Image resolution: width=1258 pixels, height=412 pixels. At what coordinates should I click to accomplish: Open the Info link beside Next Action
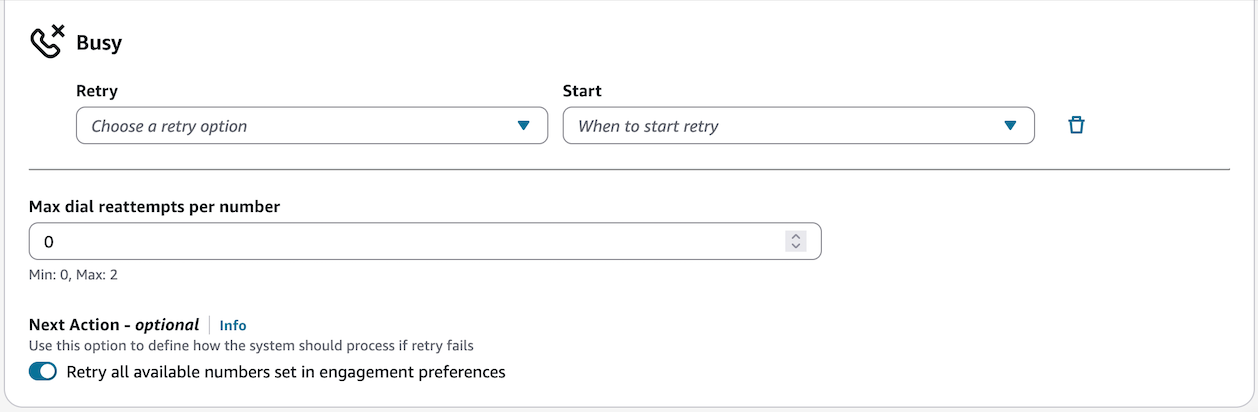coord(233,325)
